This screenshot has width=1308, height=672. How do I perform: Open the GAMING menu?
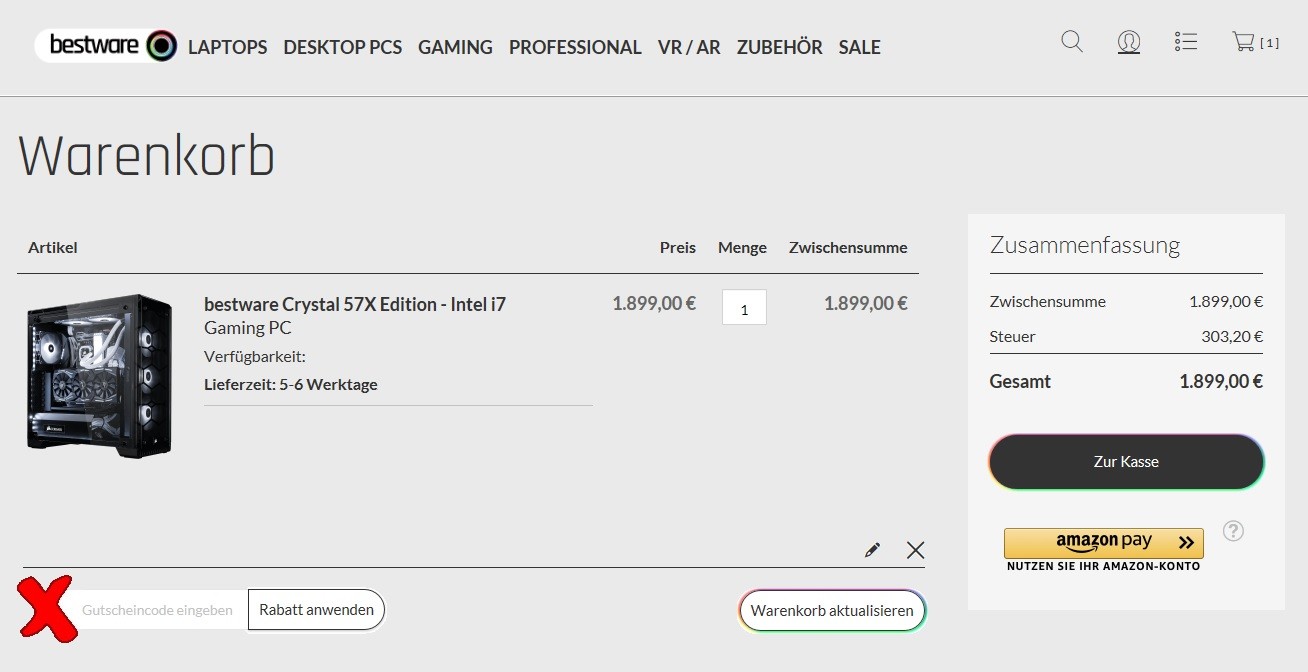[x=455, y=47]
